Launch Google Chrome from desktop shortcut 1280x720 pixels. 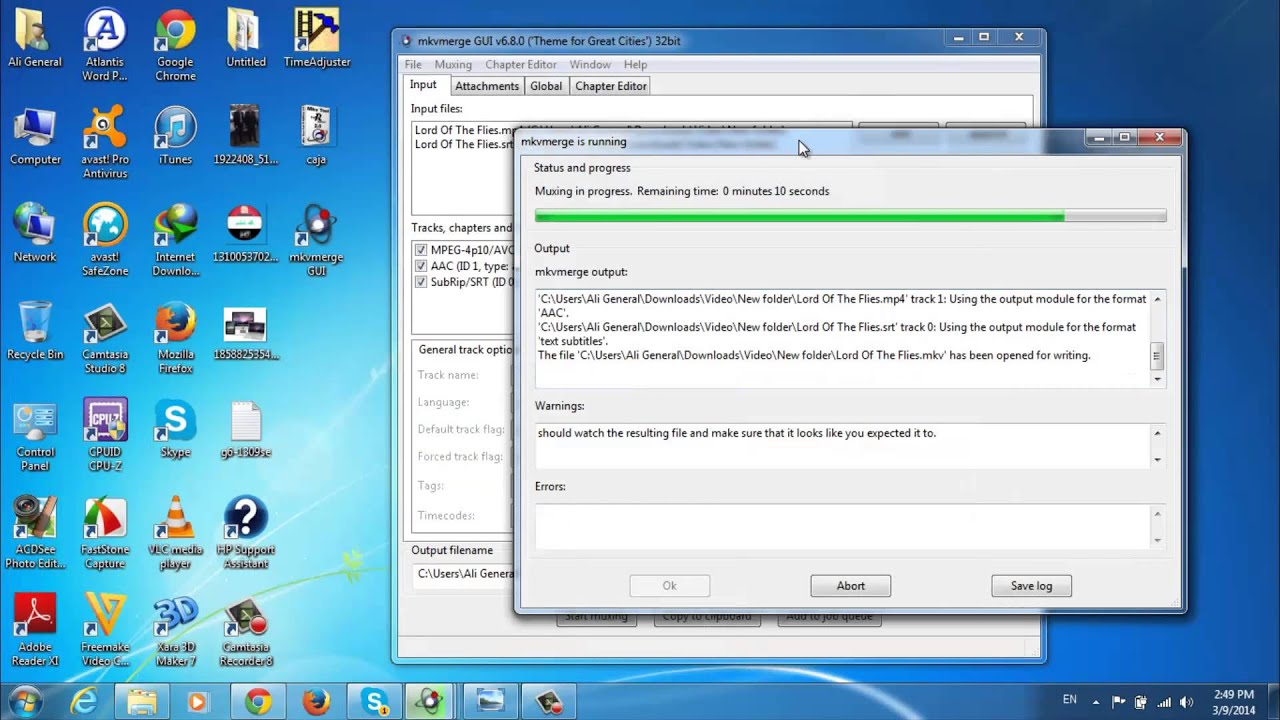click(175, 45)
